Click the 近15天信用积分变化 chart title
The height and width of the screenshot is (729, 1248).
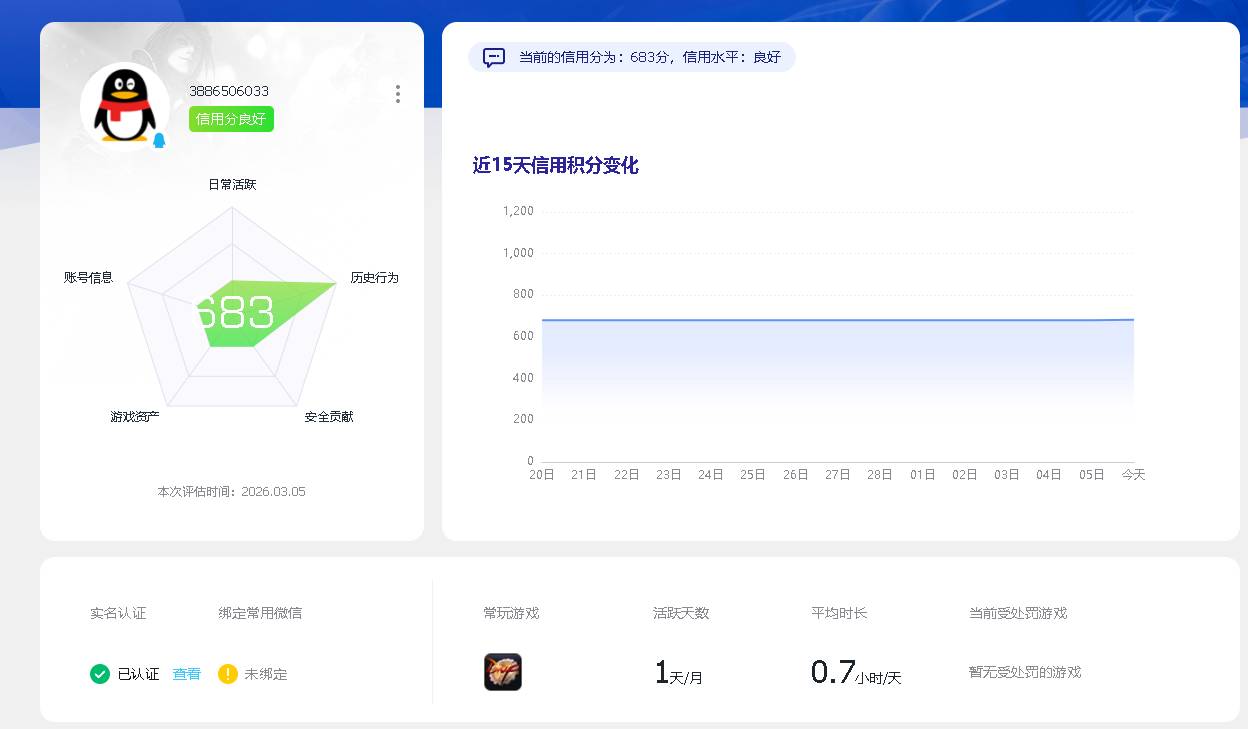click(553, 166)
